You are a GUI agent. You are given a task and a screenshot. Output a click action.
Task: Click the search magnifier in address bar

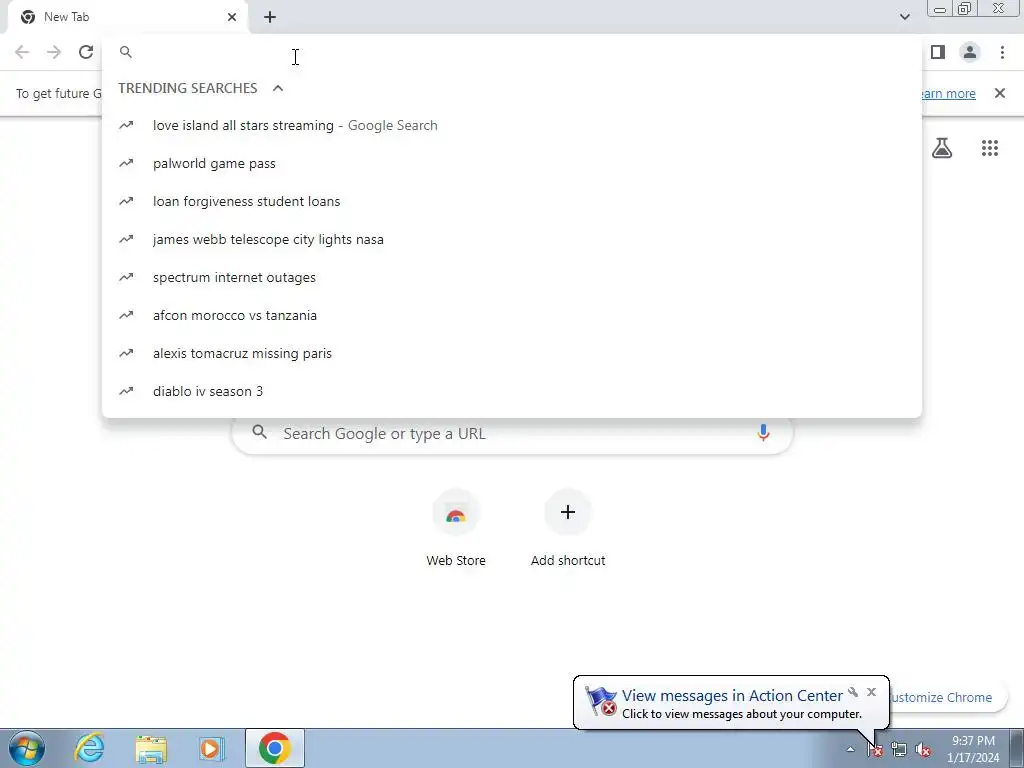[x=126, y=52]
